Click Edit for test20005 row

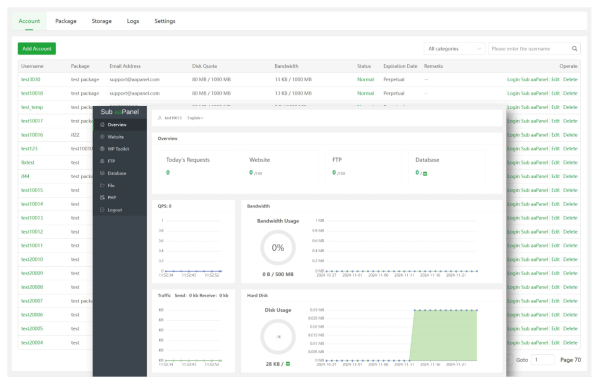[x=555, y=329]
